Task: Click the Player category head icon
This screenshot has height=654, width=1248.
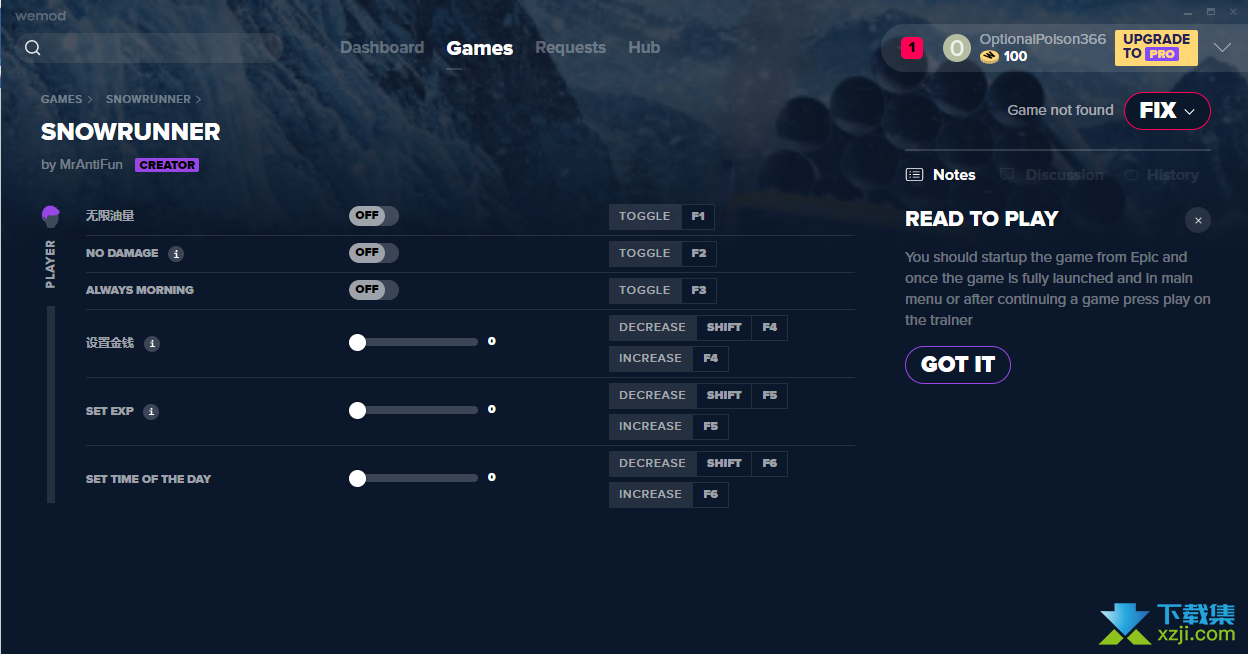Action: pyautogui.click(x=51, y=216)
